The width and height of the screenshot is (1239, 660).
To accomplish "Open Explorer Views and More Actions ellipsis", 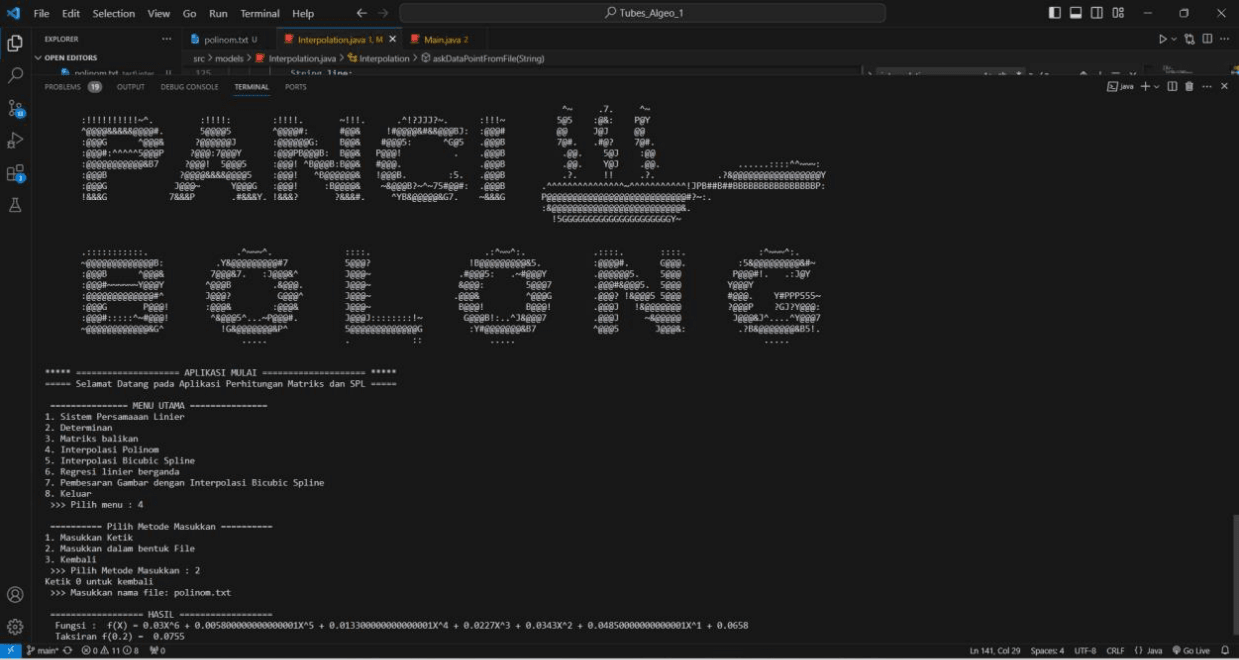I will [x=166, y=39].
